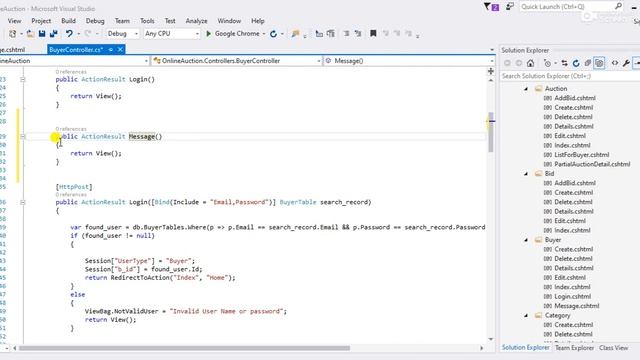Collapse the Category folder in Solution Explorer
The height and width of the screenshot is (360, 640).
526,316
